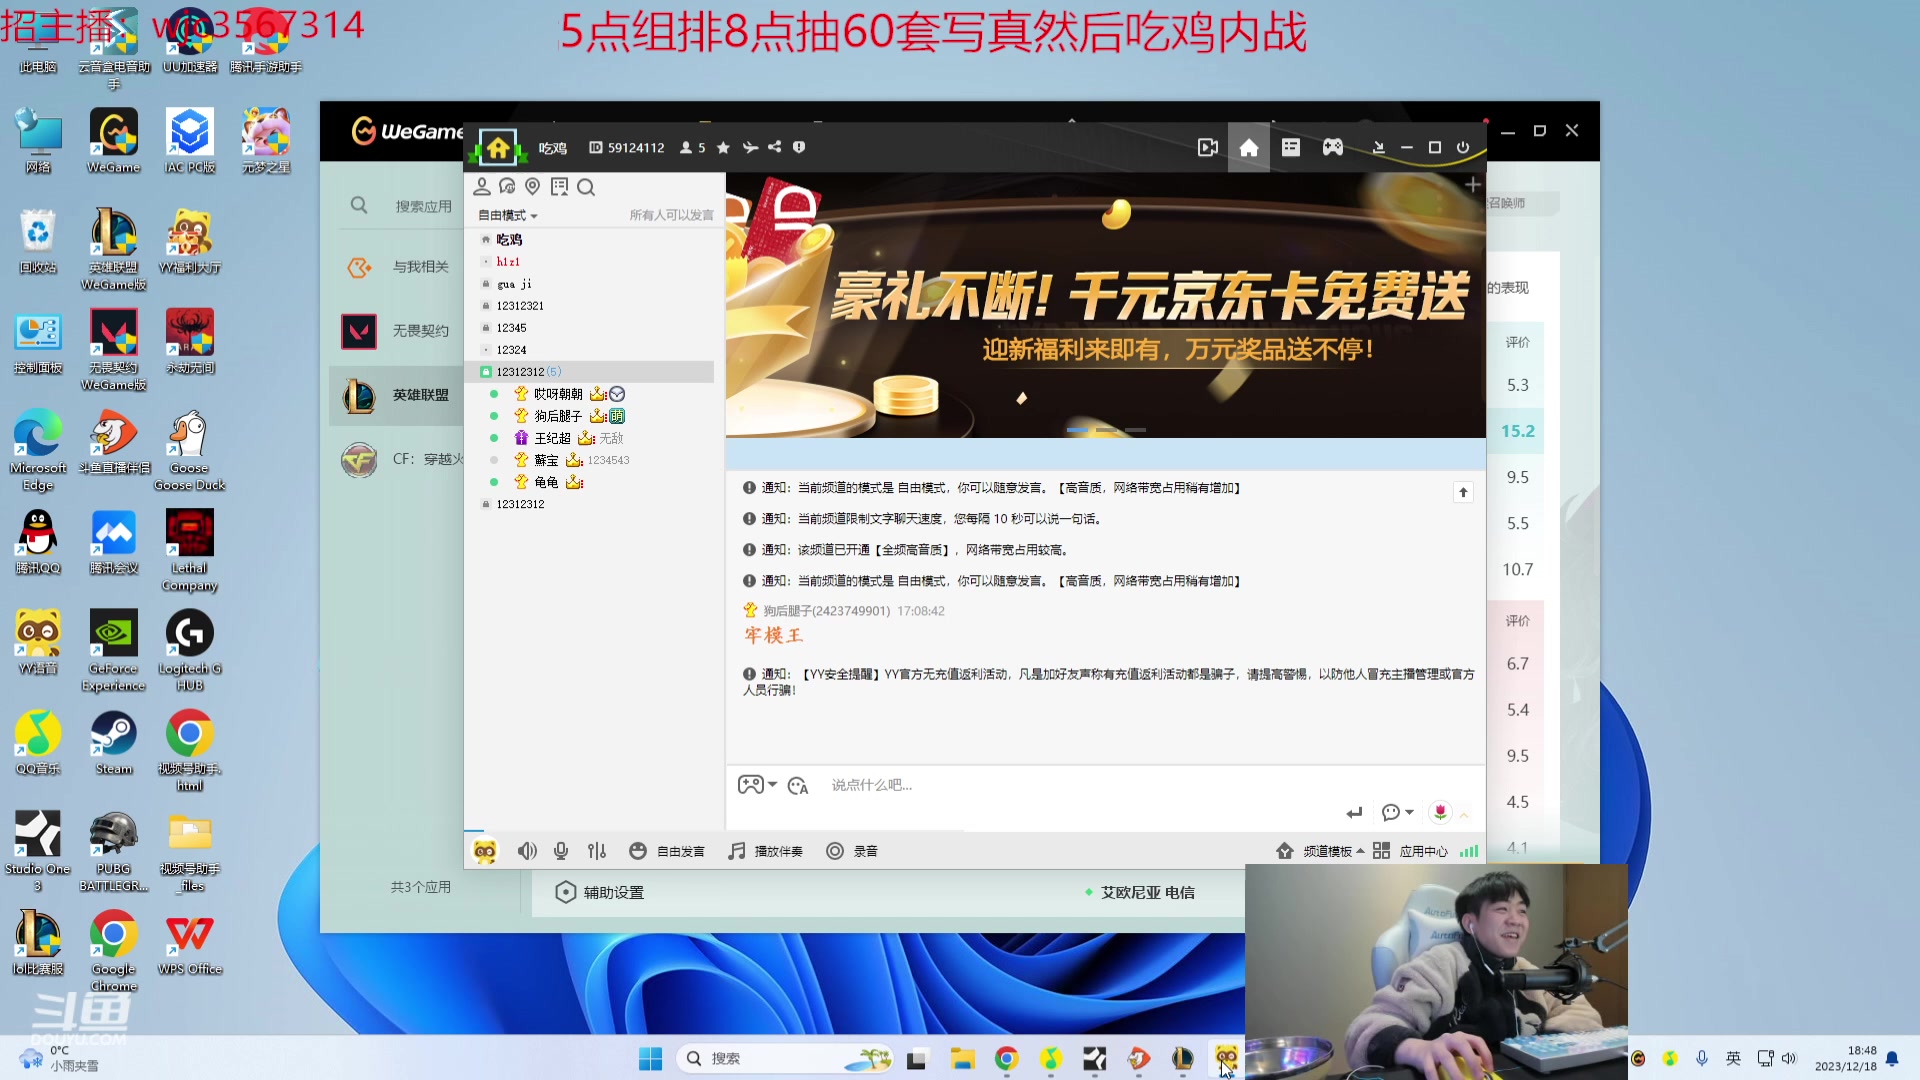
Task: Open Windows Start menu
Action: pos(650,1058)
